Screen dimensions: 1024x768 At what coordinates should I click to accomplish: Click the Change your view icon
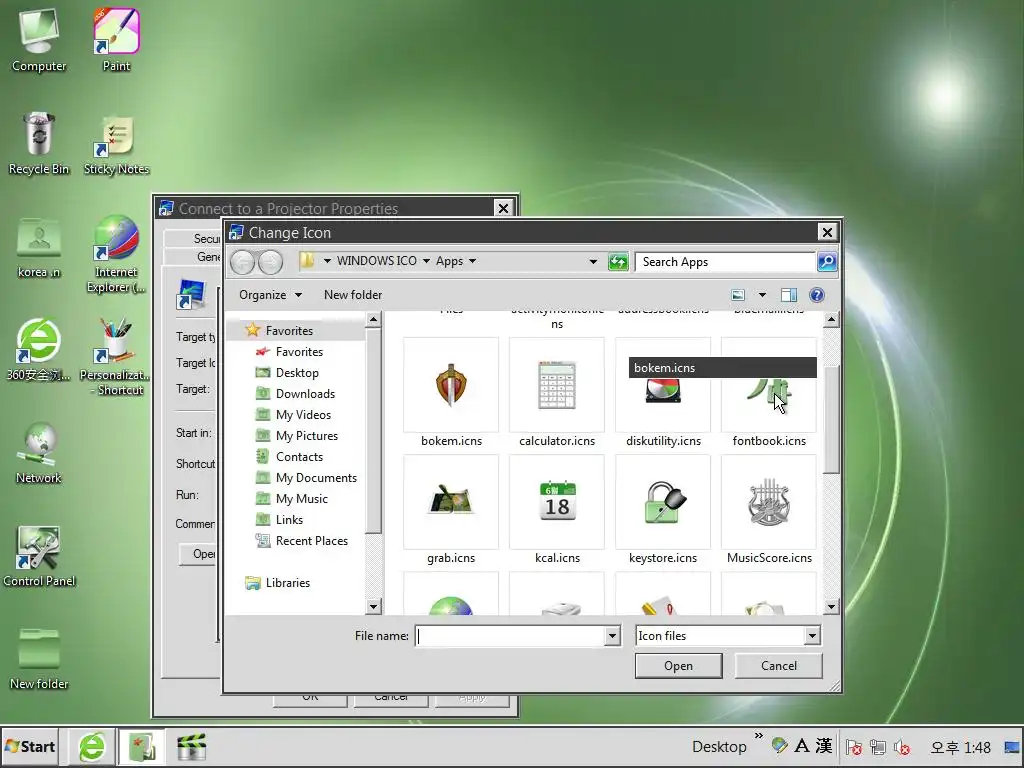(x=738, y=295)
